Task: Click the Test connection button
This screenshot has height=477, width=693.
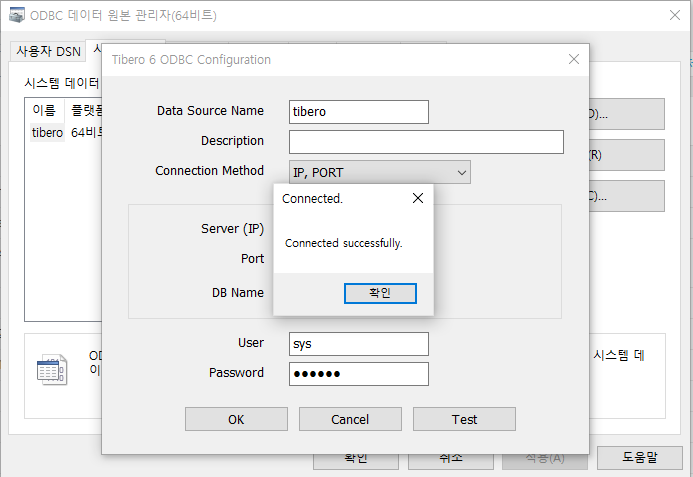Action: click(464, 419)
